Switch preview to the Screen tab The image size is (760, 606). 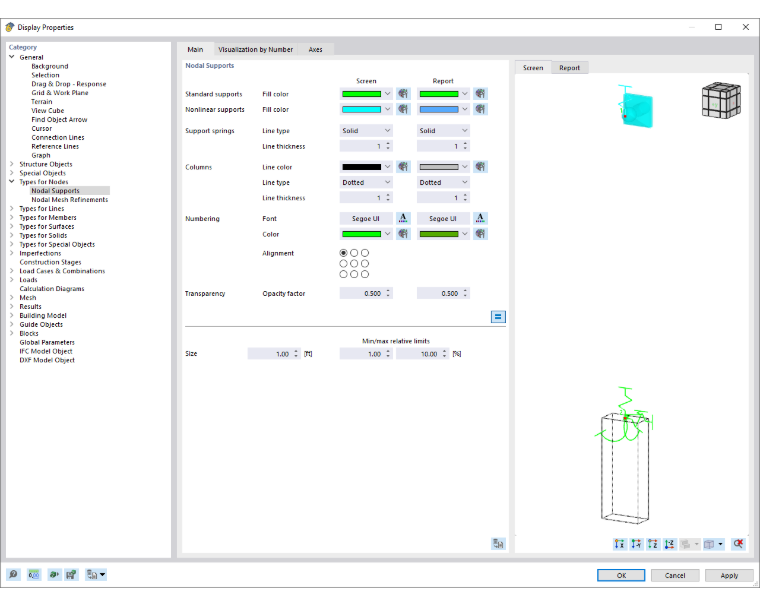(533, 67)
